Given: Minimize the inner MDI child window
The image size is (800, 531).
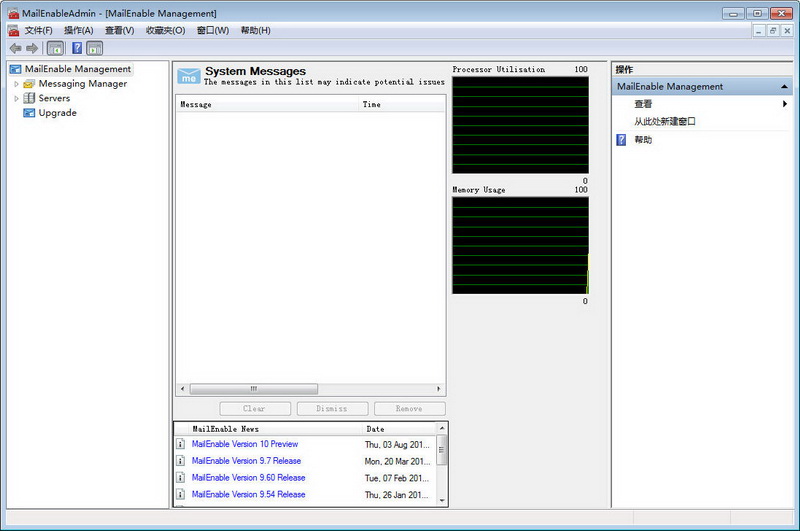Looking at the screenshot, I should (759, 31).
